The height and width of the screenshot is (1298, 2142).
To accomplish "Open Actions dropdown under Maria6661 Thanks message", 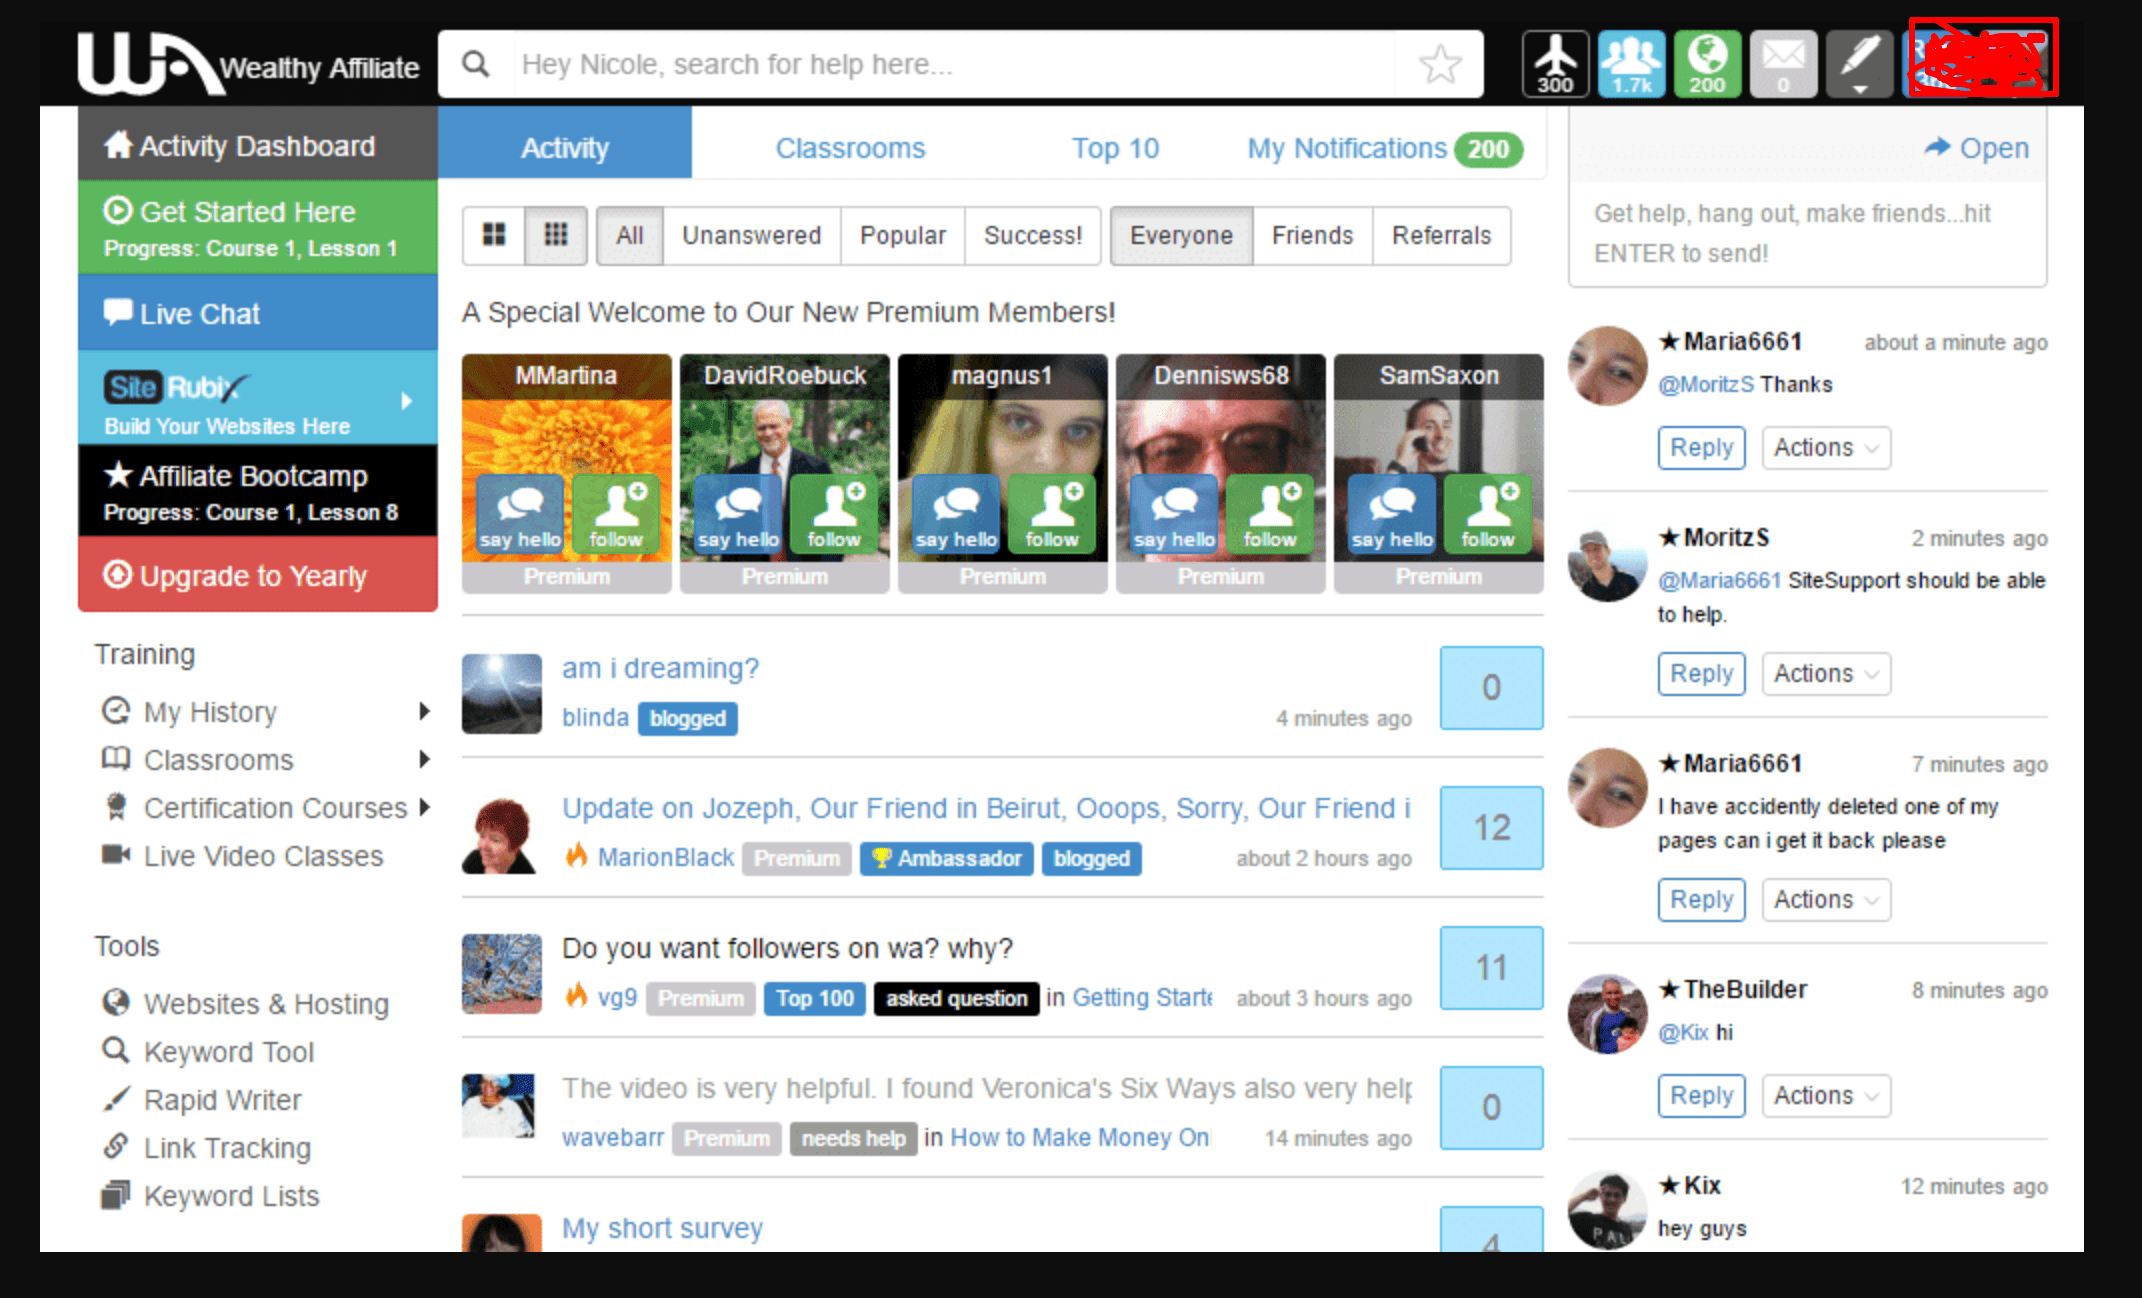I will point(1826,447).
